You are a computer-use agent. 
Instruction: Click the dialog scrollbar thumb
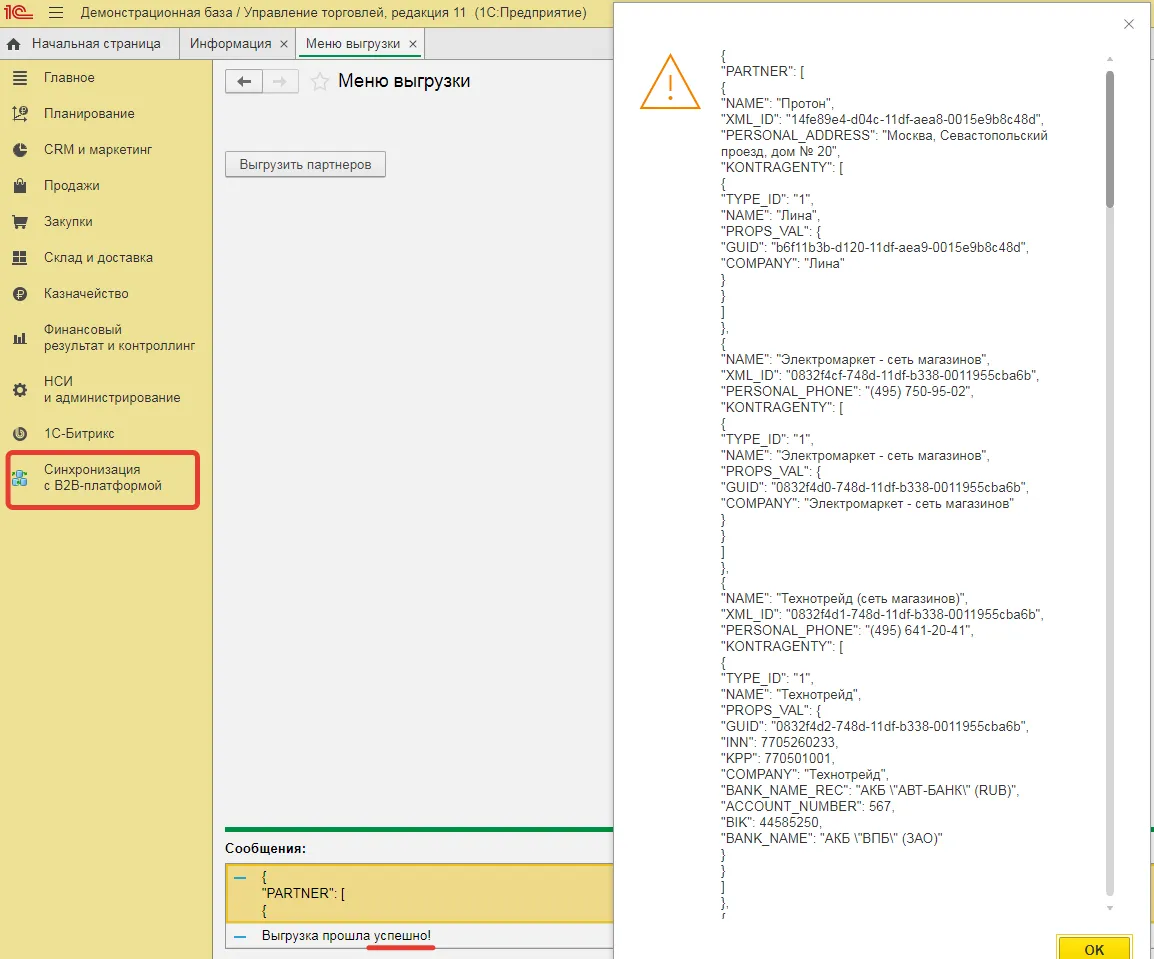[x=1110, y=139]
